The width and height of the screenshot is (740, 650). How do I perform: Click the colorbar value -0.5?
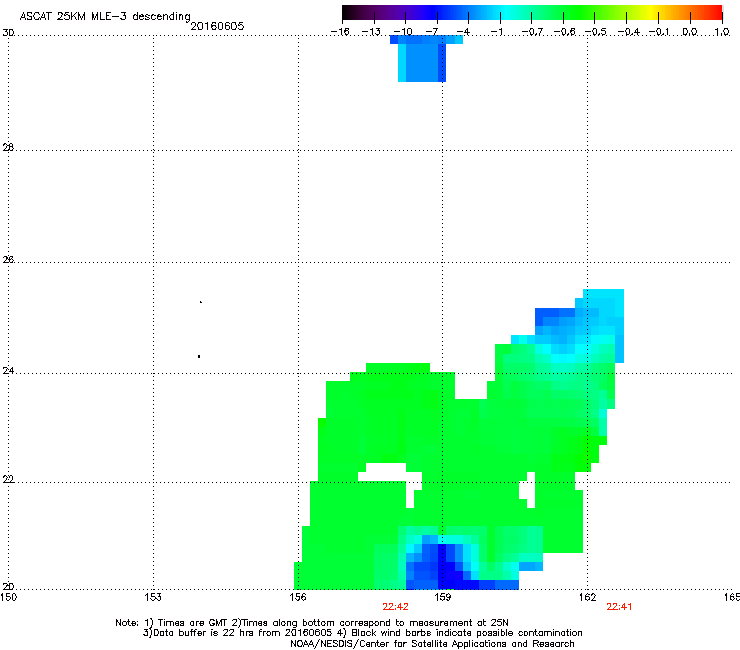coord(596,32)
